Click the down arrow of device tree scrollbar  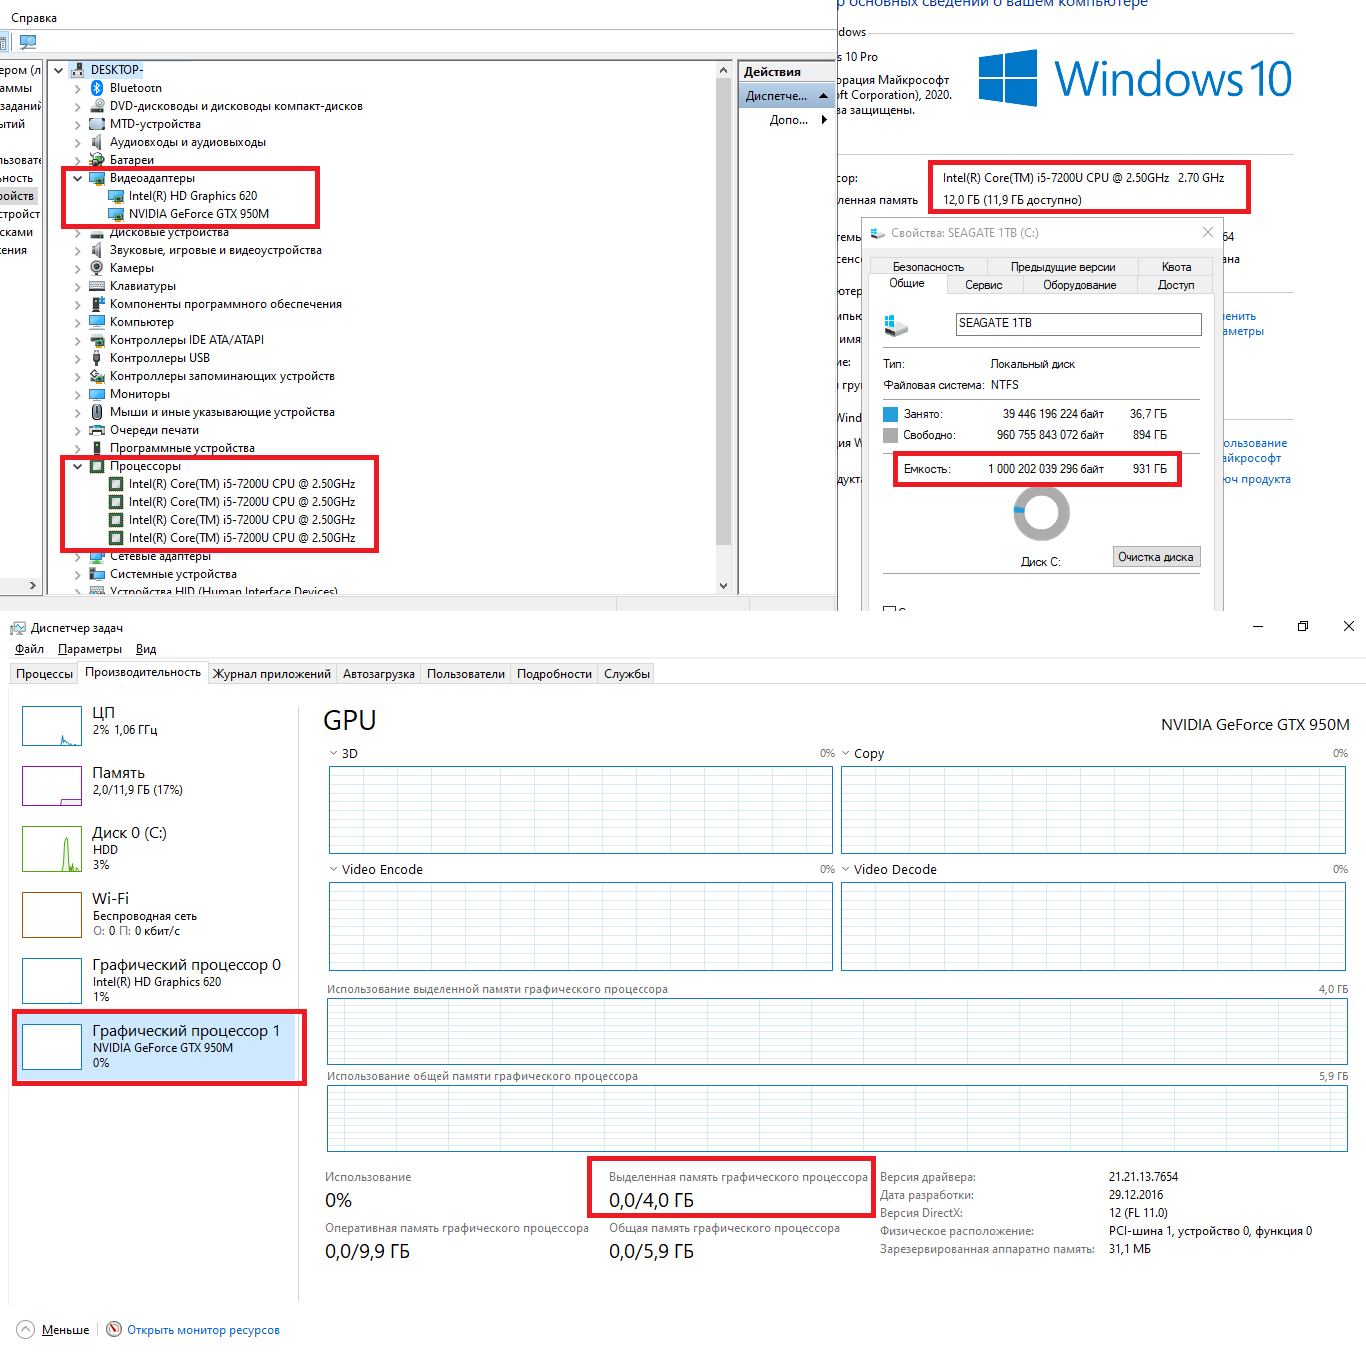(724, 586)
